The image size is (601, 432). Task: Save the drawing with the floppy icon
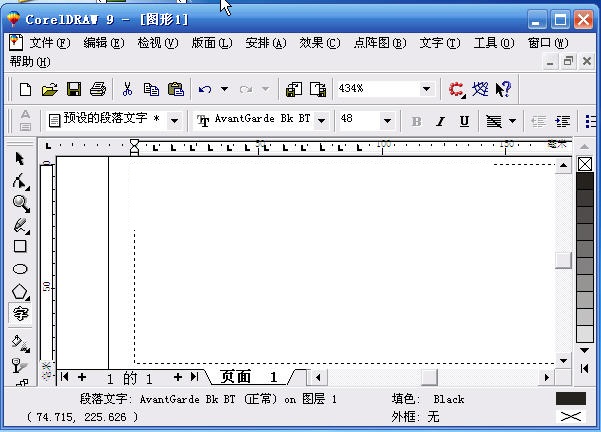74,89
